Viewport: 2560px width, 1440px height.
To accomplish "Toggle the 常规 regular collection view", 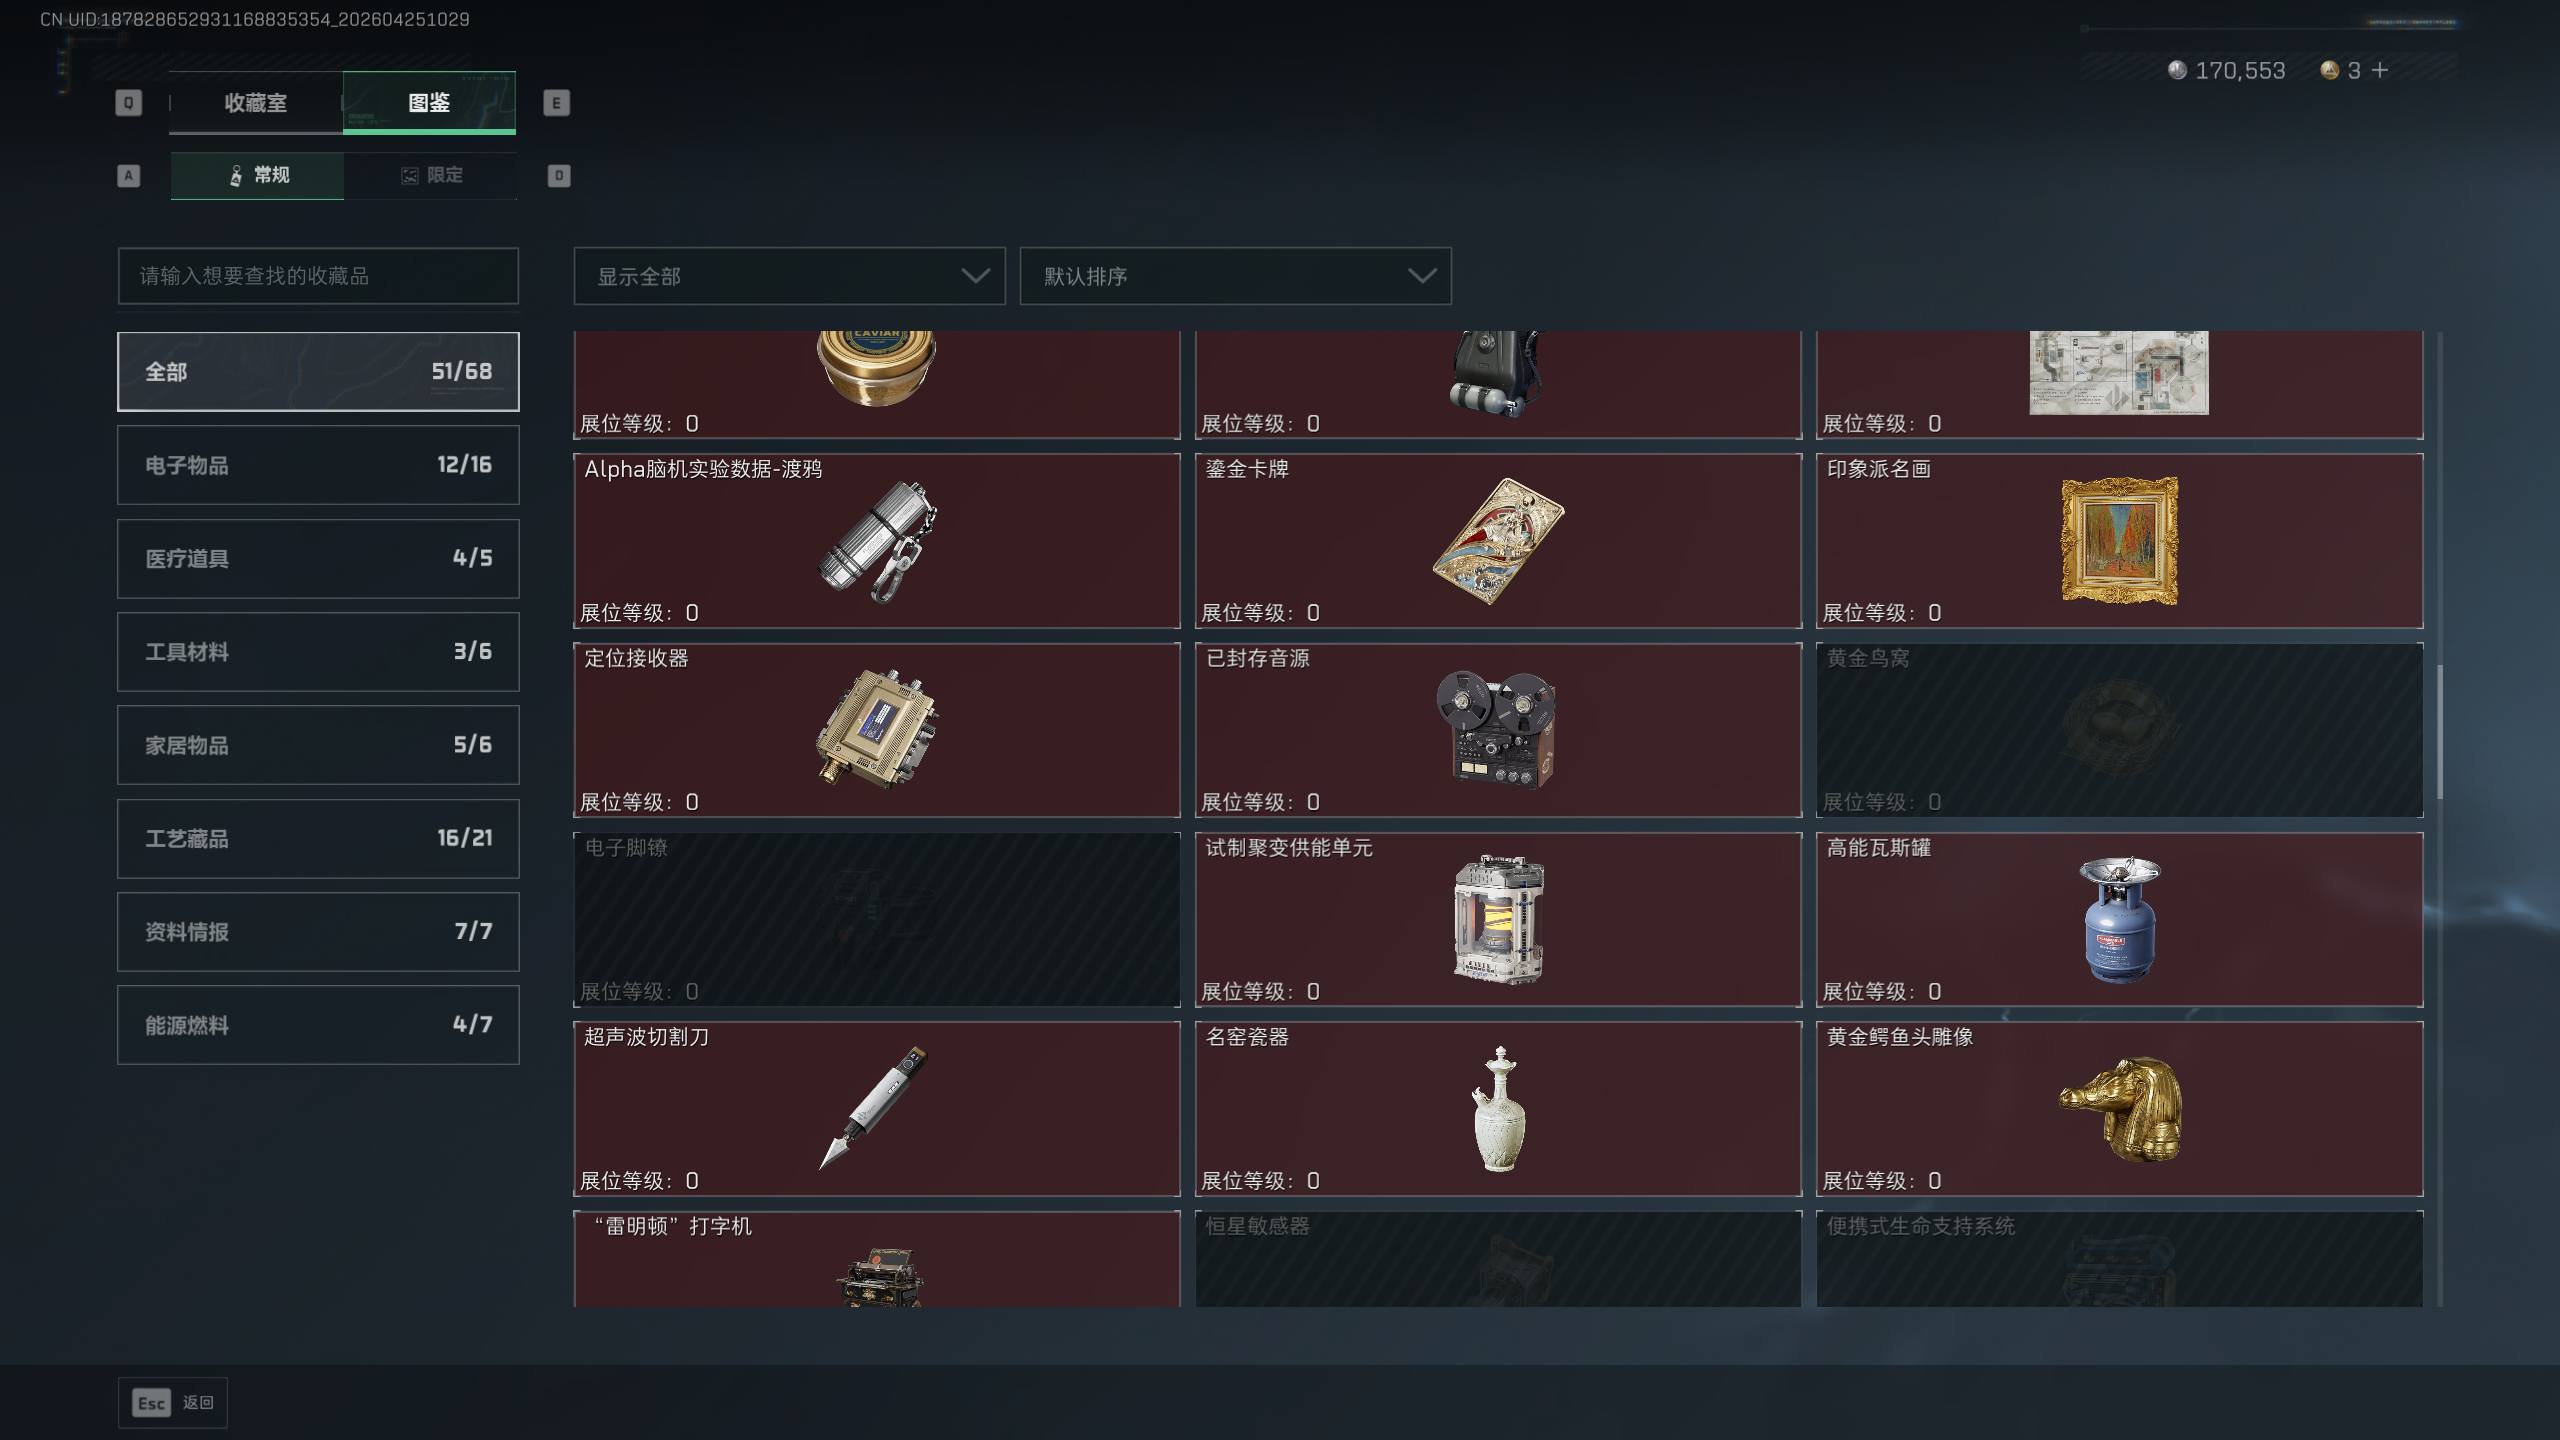I will pyautogui.click(x=257, y=175).
